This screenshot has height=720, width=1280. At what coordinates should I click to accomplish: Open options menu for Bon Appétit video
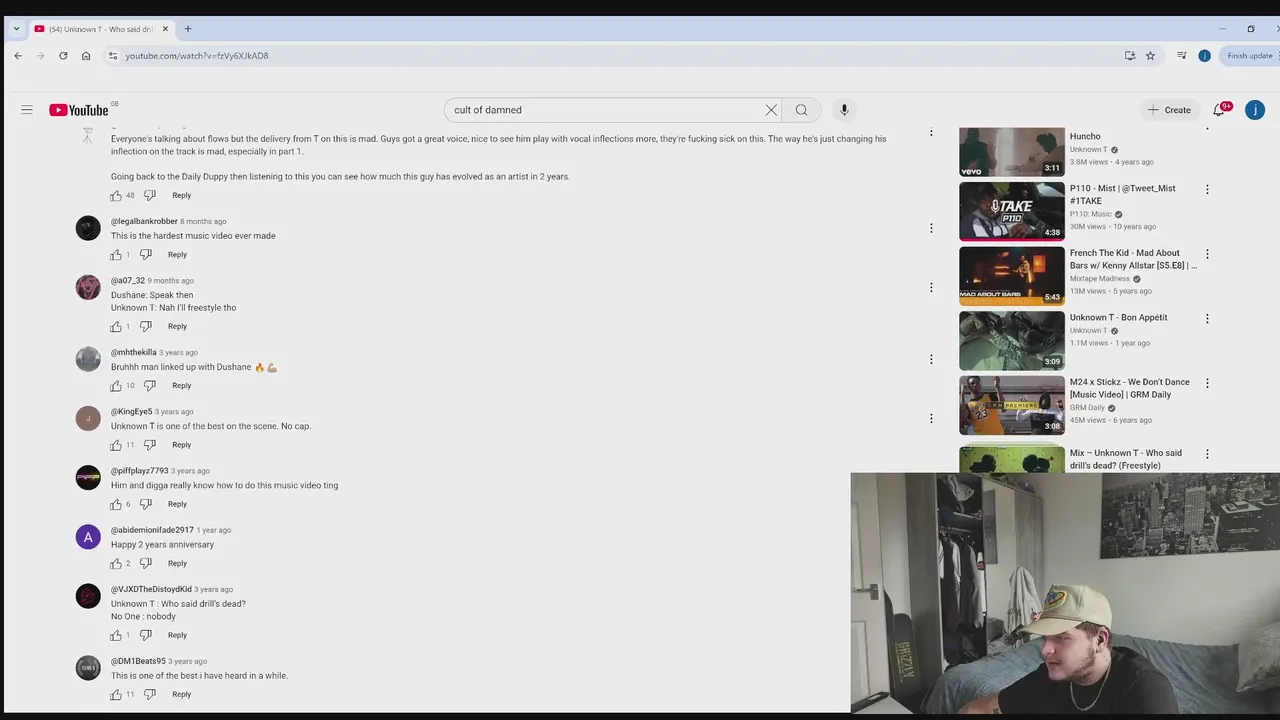(1207, 318)
